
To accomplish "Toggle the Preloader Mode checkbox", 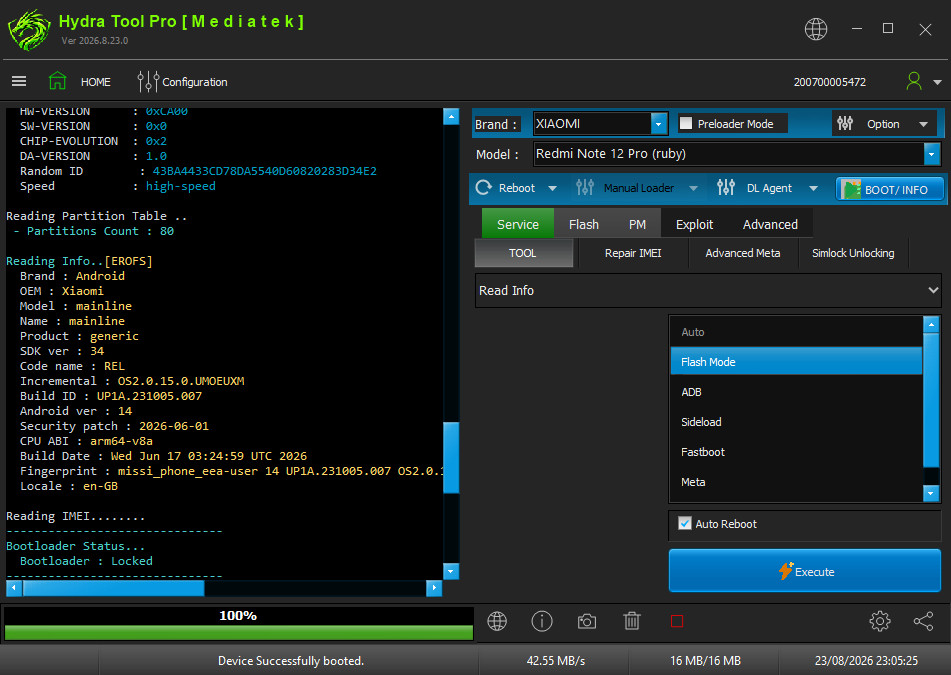I will pos(686,124).
